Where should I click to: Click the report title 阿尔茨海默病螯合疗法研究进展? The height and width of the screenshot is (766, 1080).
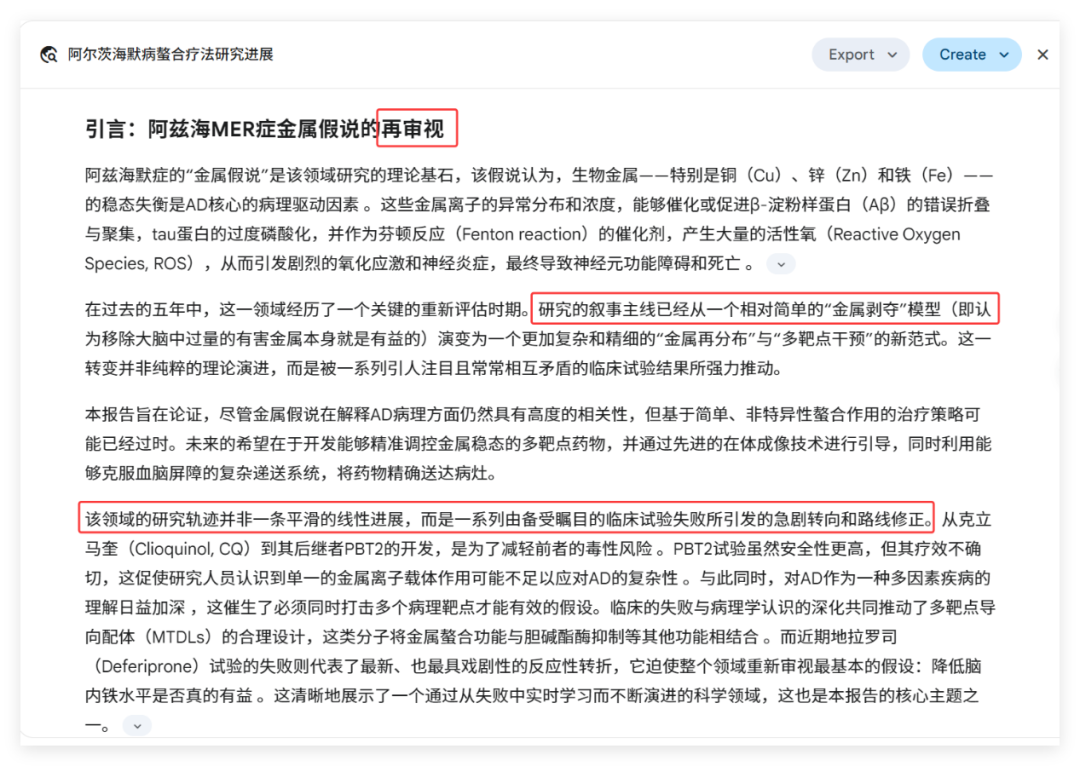pyautogui.click(x=170, y=54)
